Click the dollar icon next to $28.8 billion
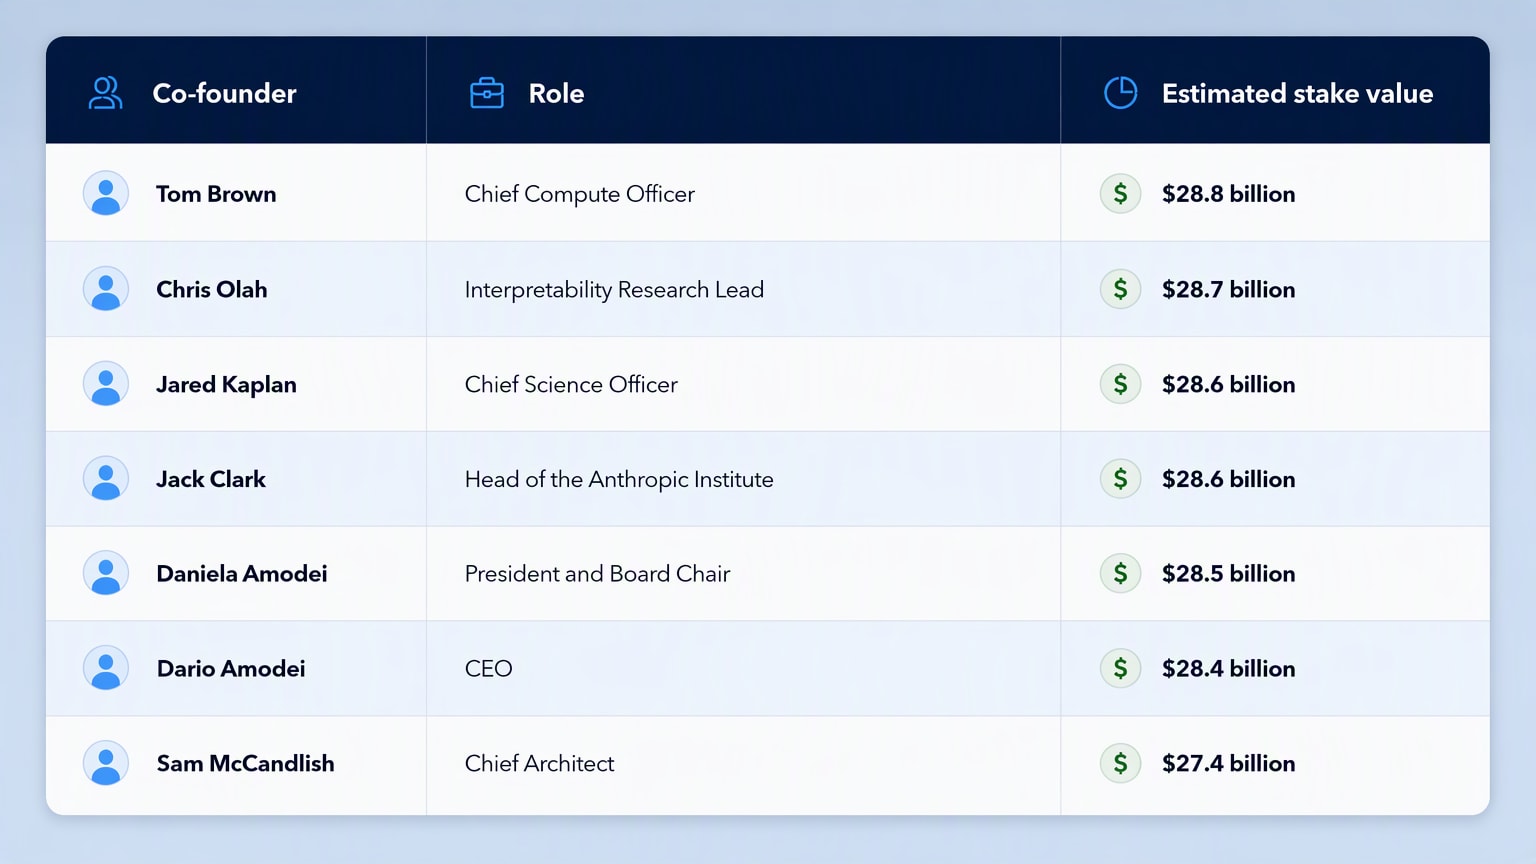The image size is (1536, 864). (1121, 194)
